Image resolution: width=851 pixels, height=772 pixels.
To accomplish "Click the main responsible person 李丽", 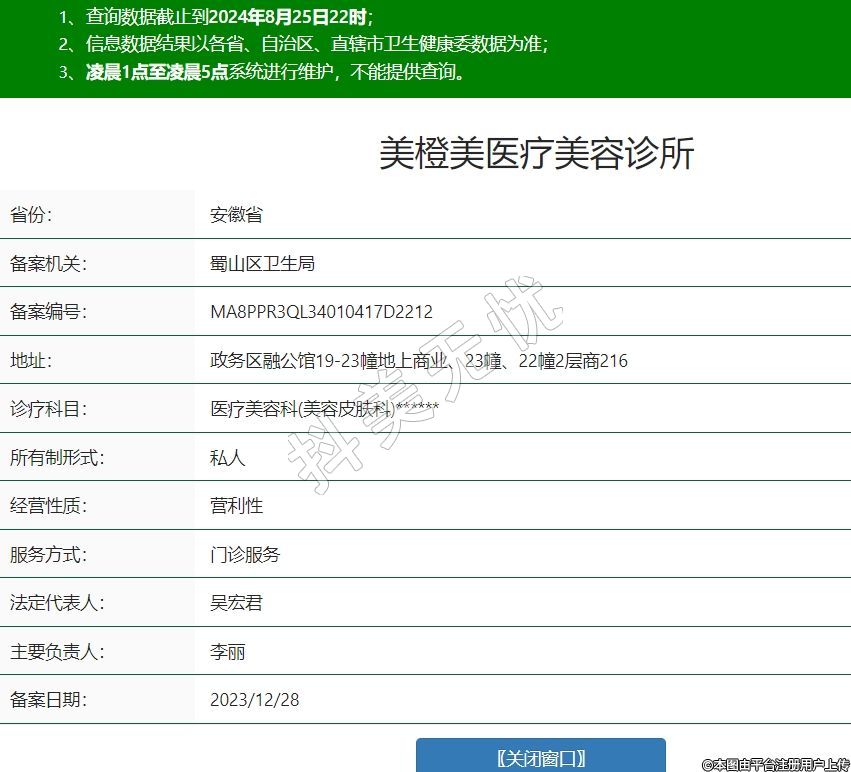I will pos(227,652).
